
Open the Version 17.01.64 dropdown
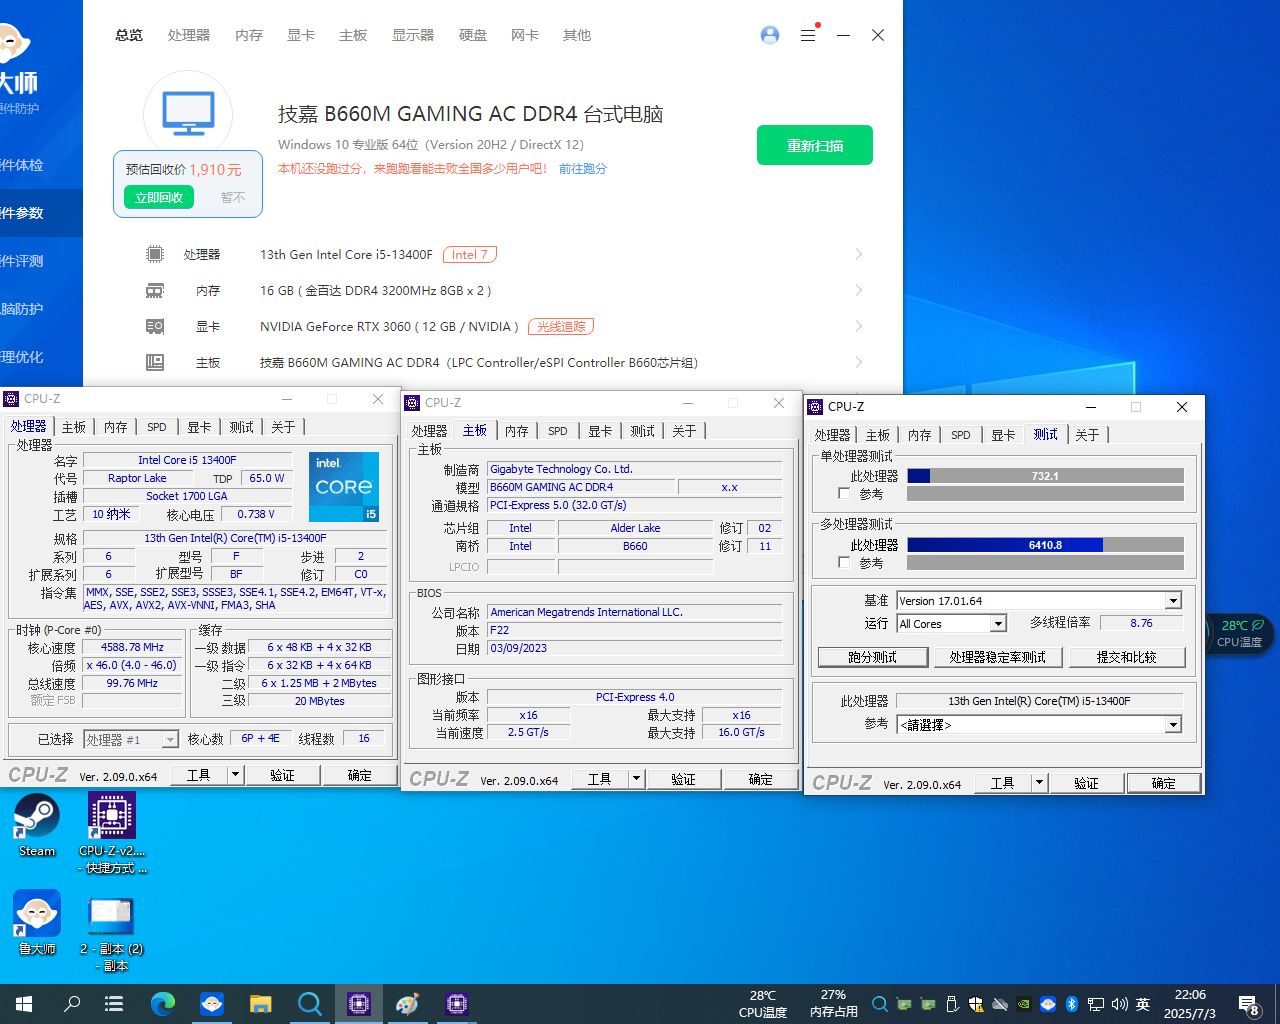(1172, 600)
